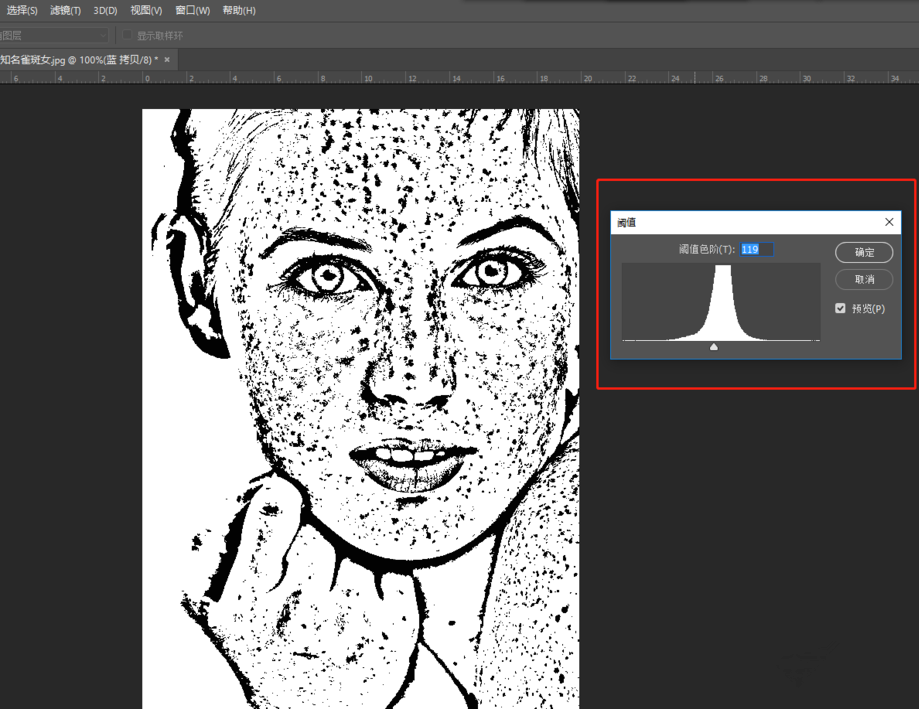Expand the sample layer dropdown in options bar
Image resolution: width=919 pixels, height=709 pixels.
pos(101,36)
